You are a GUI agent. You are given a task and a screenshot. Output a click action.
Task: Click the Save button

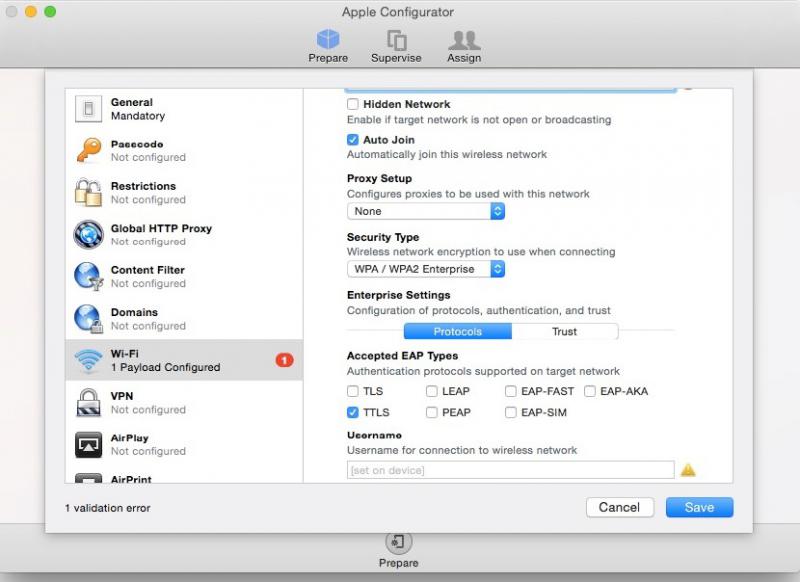[699, 508]
